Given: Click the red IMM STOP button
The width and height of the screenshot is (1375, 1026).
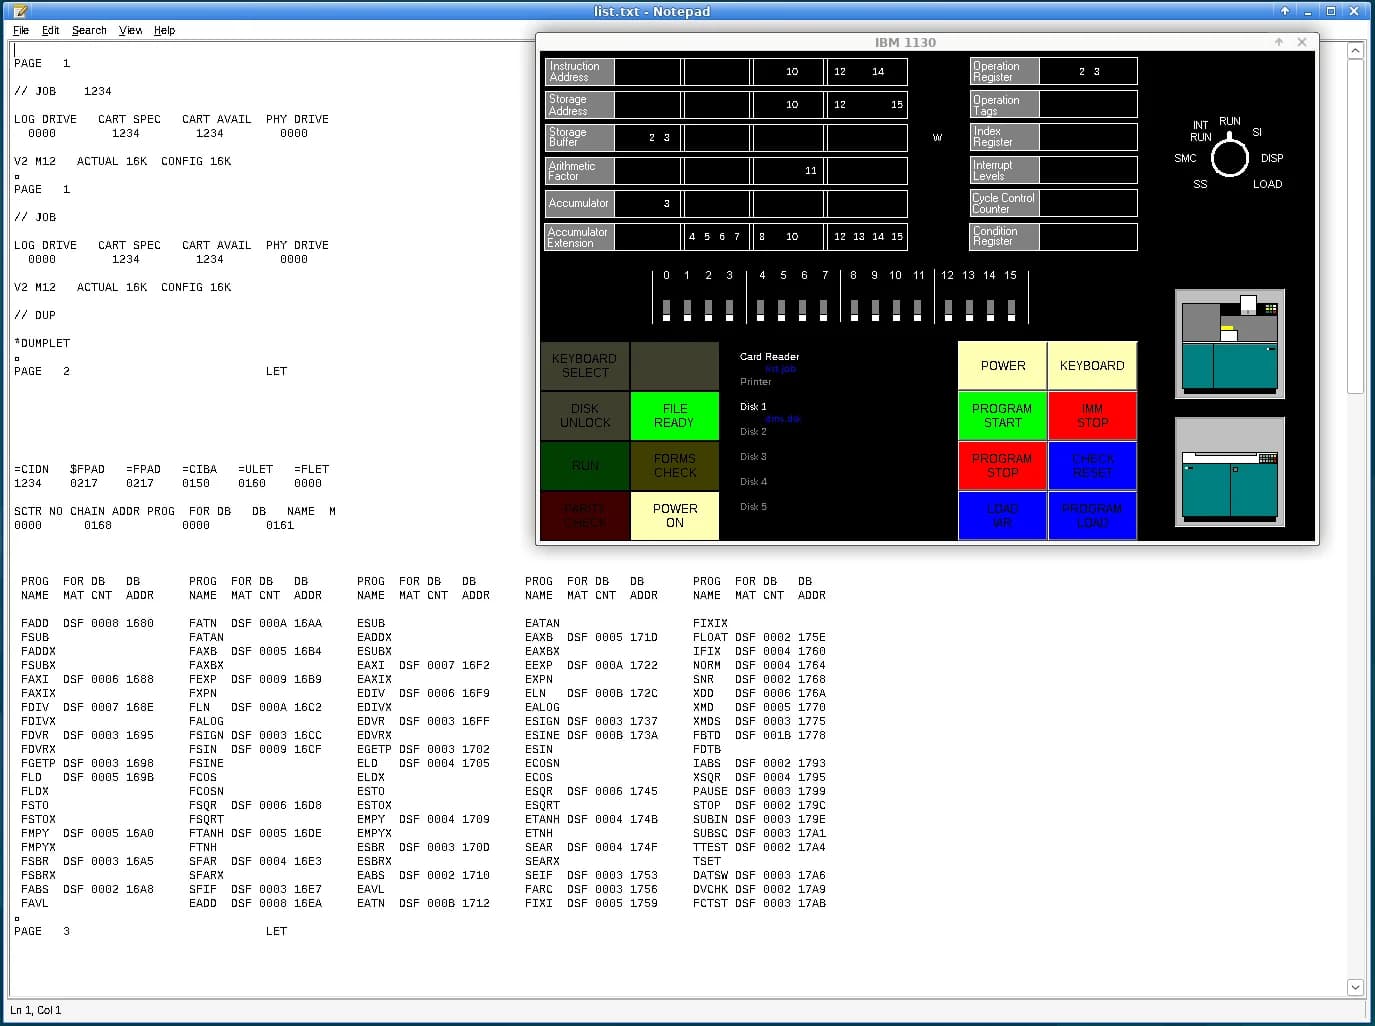Looking at the screenshot, I should click(x=1092, y=416).
